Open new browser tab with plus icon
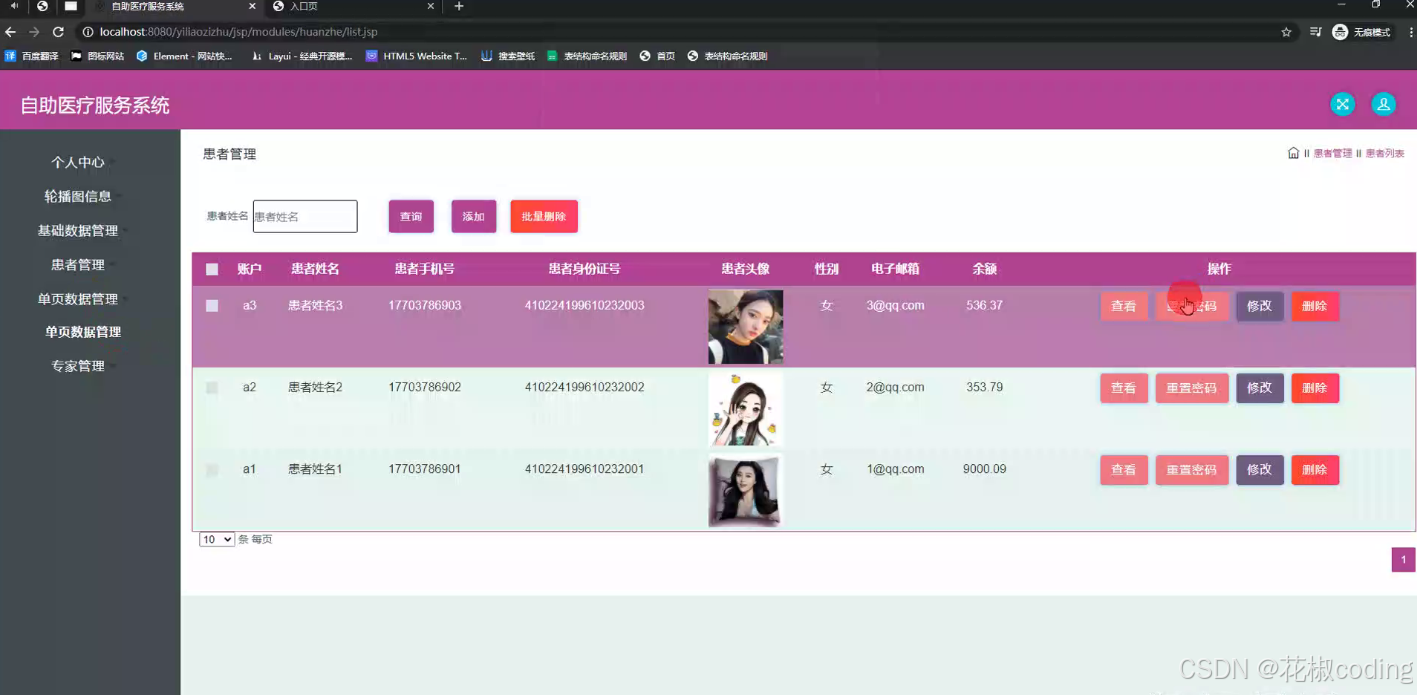Image resolution: width=1417 pixels, height=695 pixels. point(459,6)
